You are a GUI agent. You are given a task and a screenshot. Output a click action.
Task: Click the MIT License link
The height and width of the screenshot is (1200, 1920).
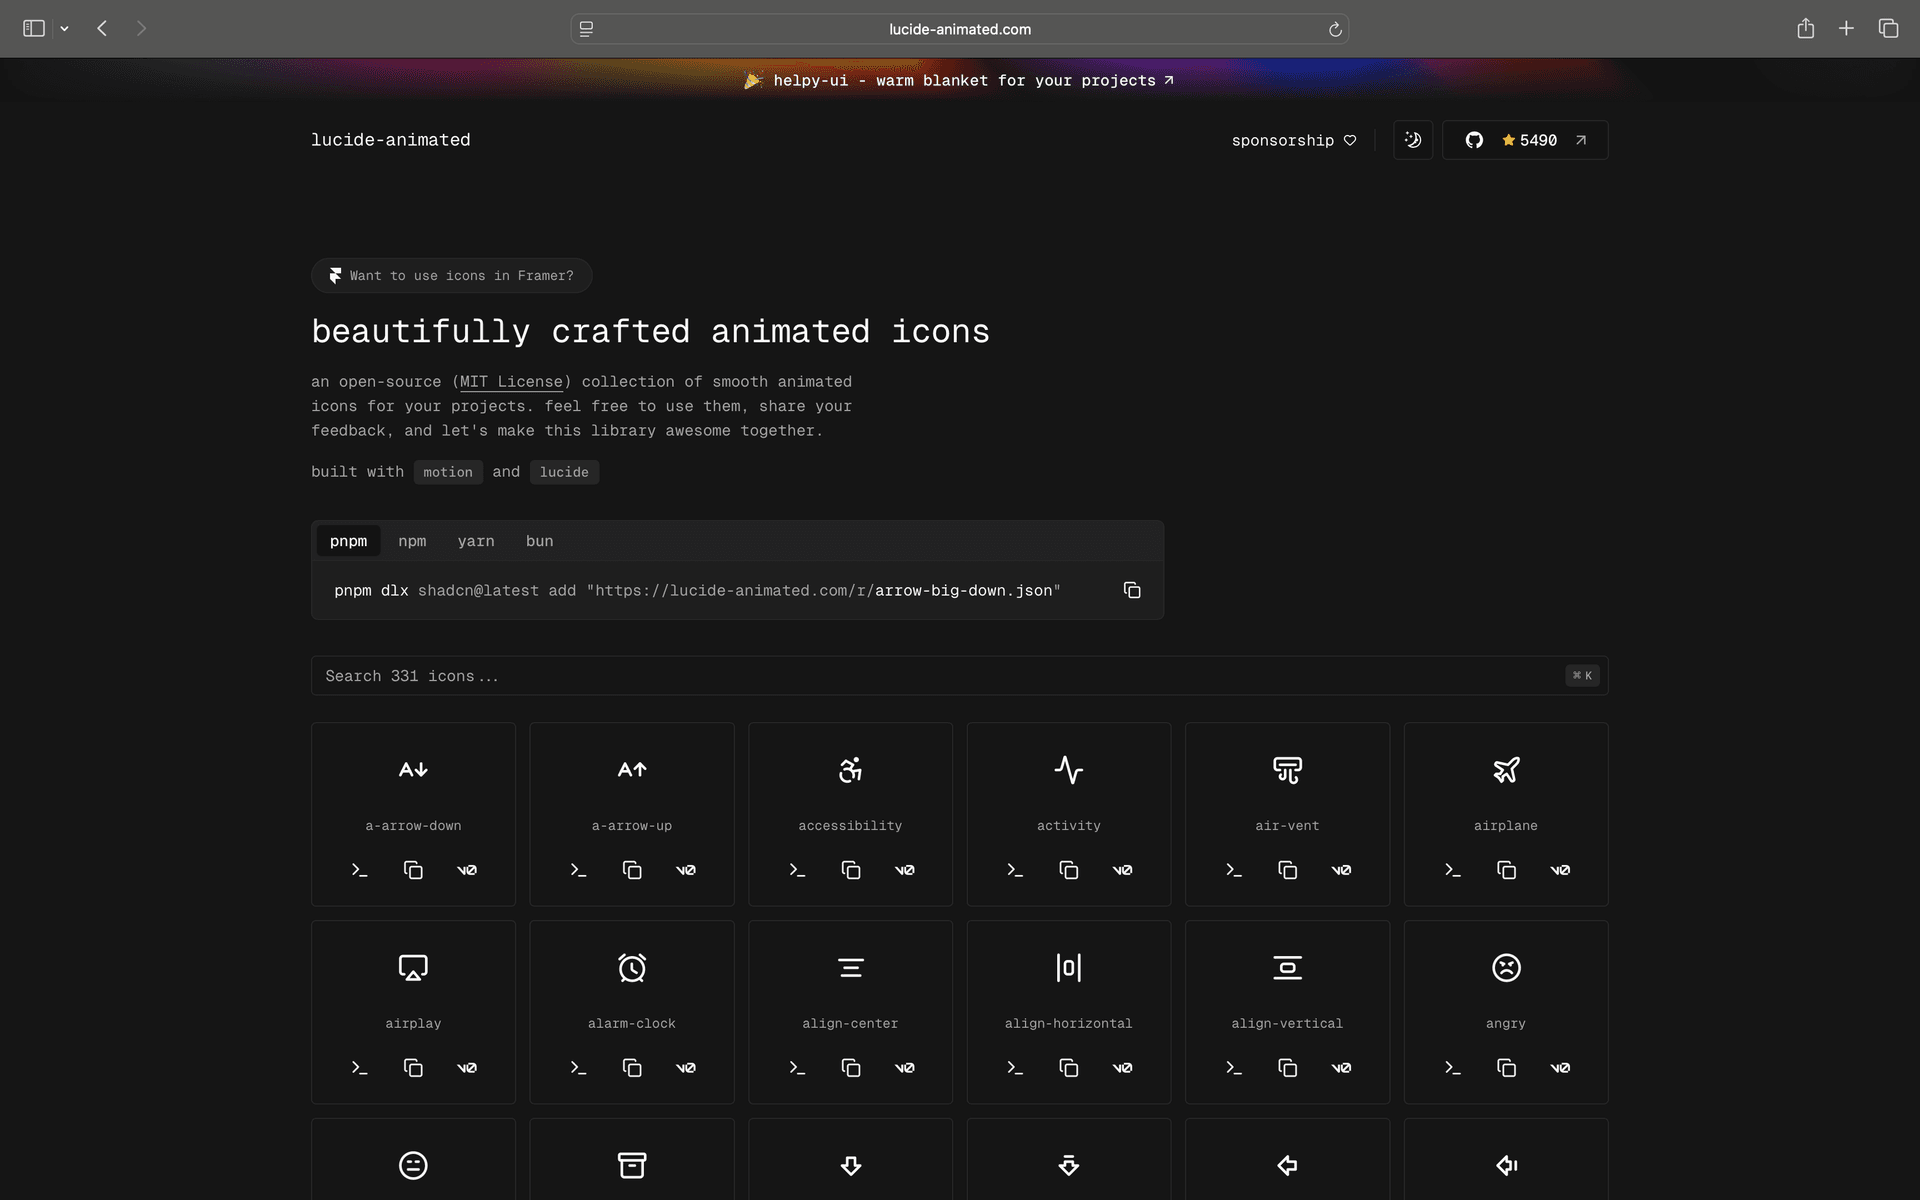point(511,382)
